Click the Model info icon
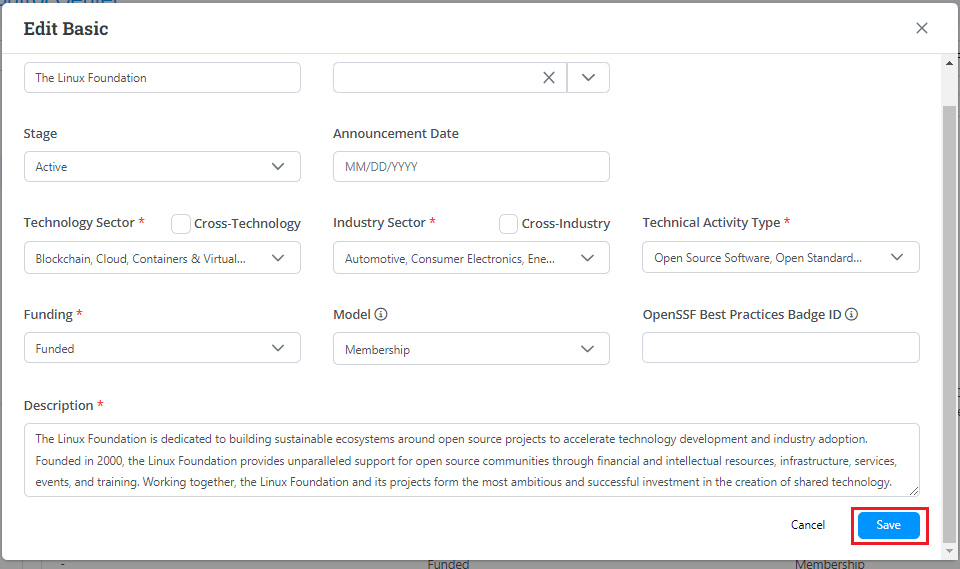The height and width of the screenshot is (569, 960). click(x=381, y=315)
